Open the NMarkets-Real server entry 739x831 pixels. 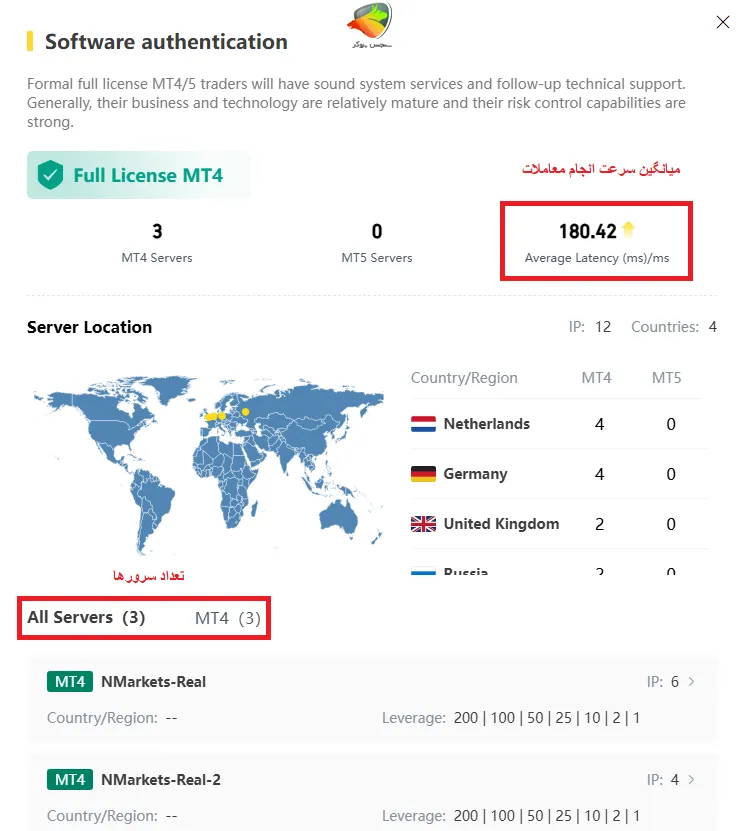point(153,682)
